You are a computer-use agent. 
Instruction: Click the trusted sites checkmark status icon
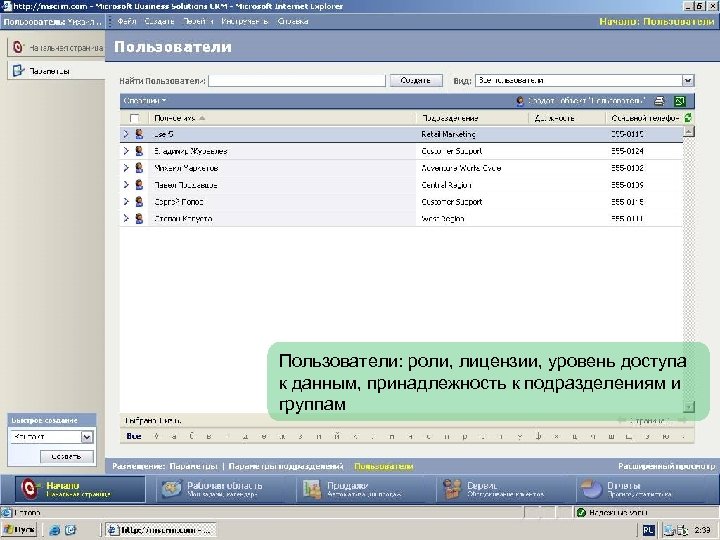click(581, 512)
